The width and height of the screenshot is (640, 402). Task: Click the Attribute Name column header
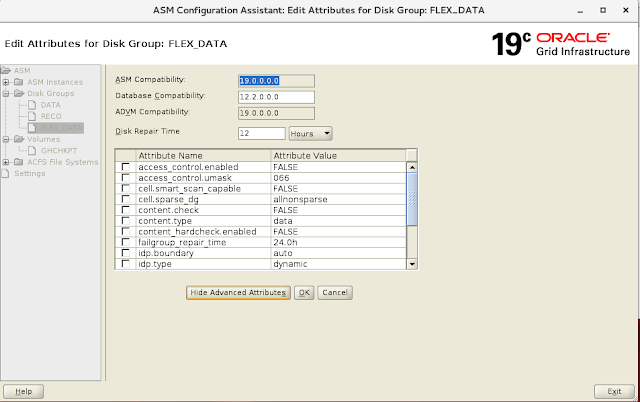tap(203, 155)
